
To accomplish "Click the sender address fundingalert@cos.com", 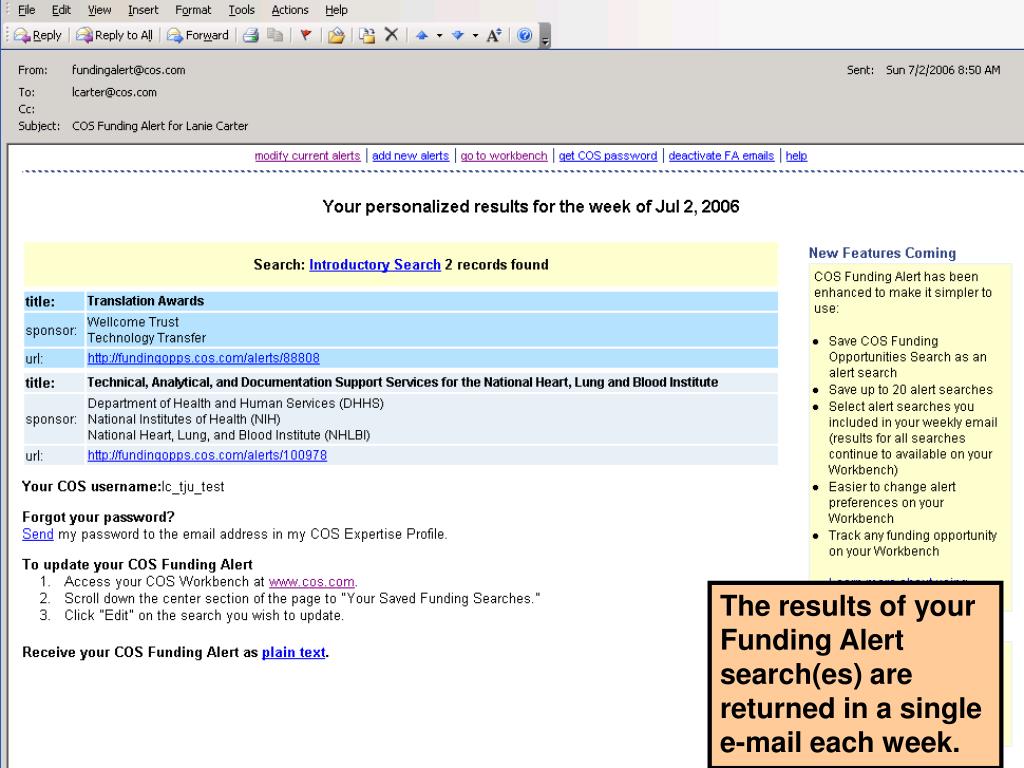I will pyautogui.click(x=129, y=70).
